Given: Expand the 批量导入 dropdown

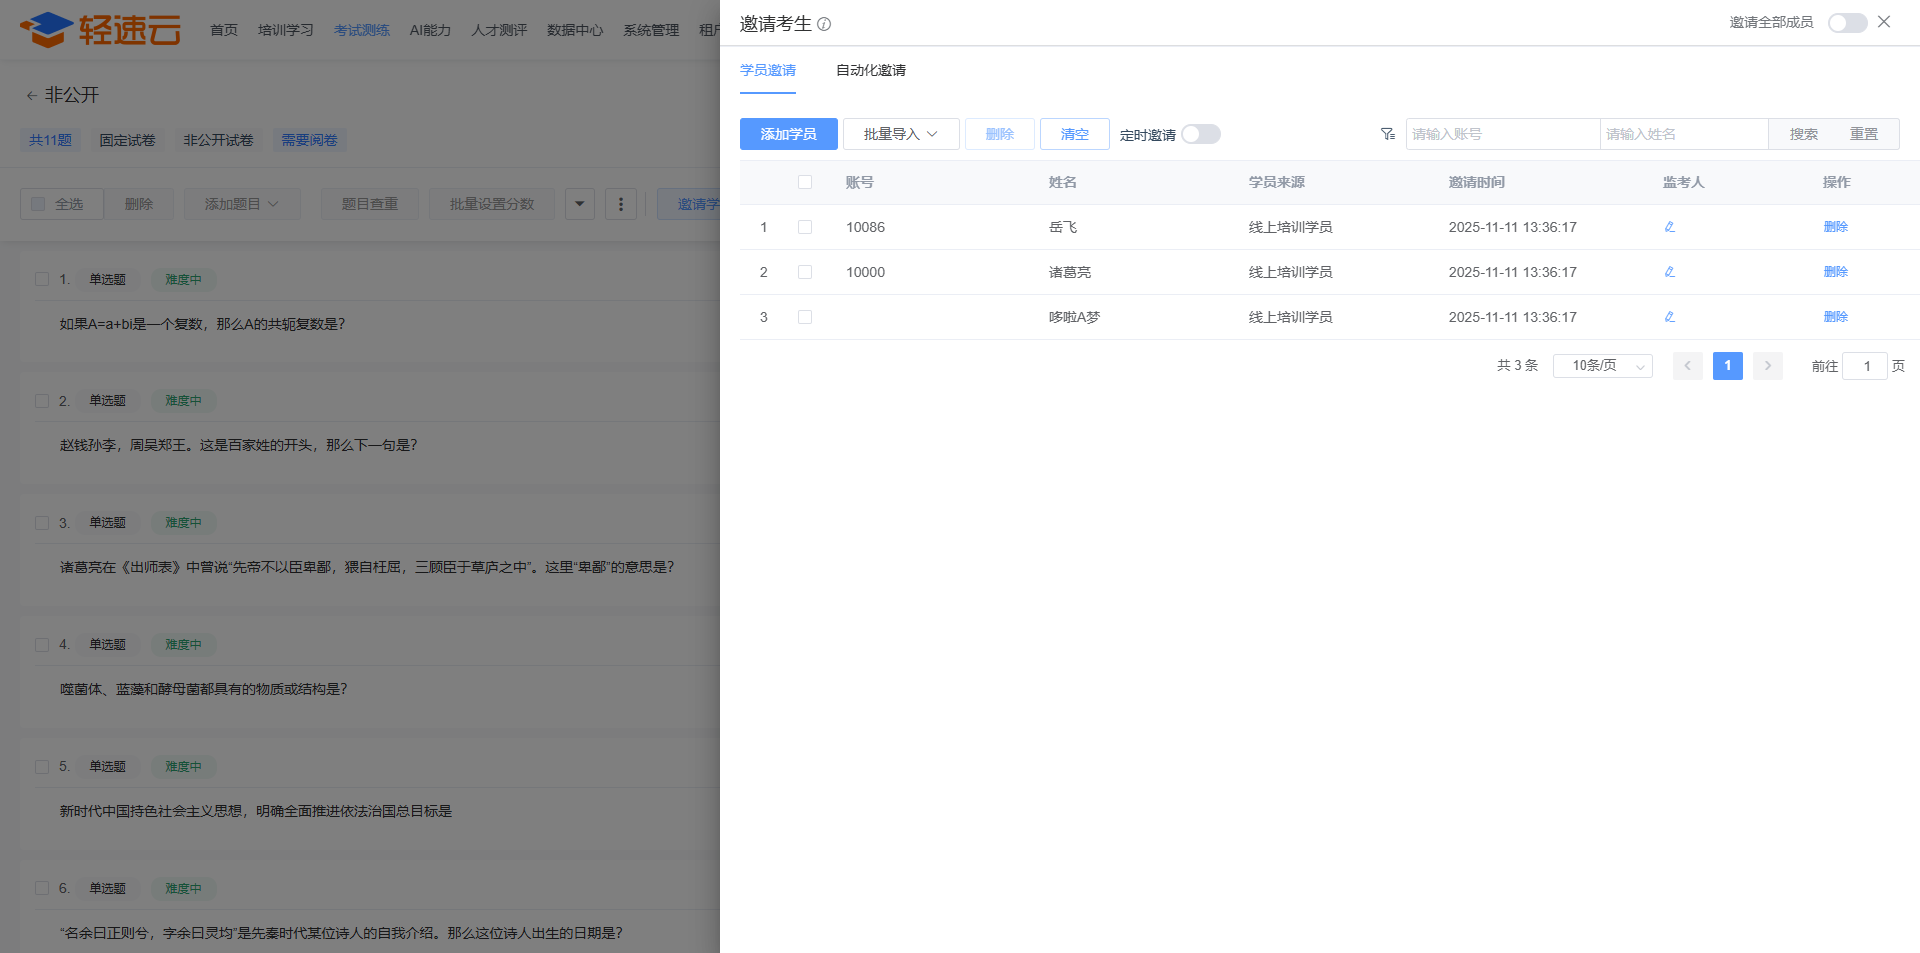Looking at the screenshot, I should (x=900, y=134).
